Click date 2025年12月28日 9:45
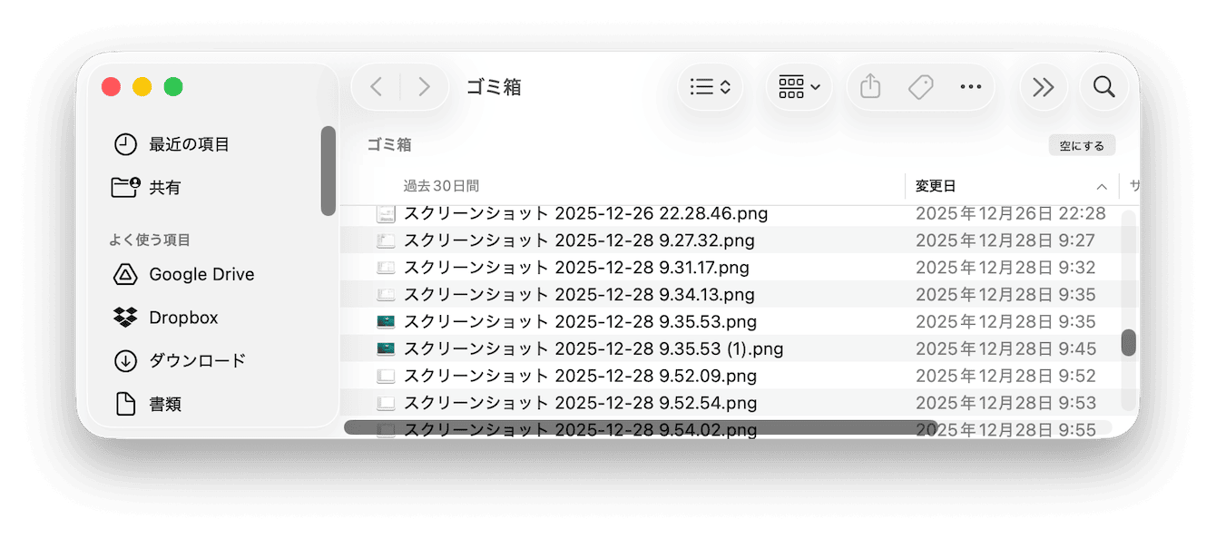 coord(1005,348)
